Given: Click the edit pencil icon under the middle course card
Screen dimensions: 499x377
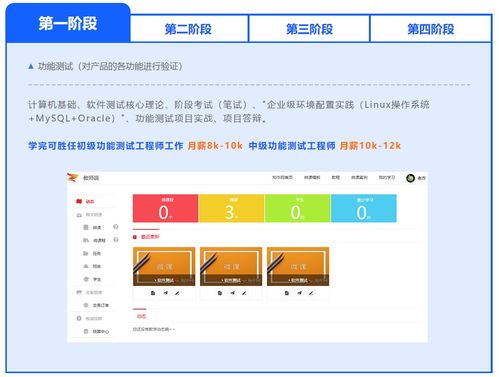Looking at the screenshot, I should click(244, 293).
